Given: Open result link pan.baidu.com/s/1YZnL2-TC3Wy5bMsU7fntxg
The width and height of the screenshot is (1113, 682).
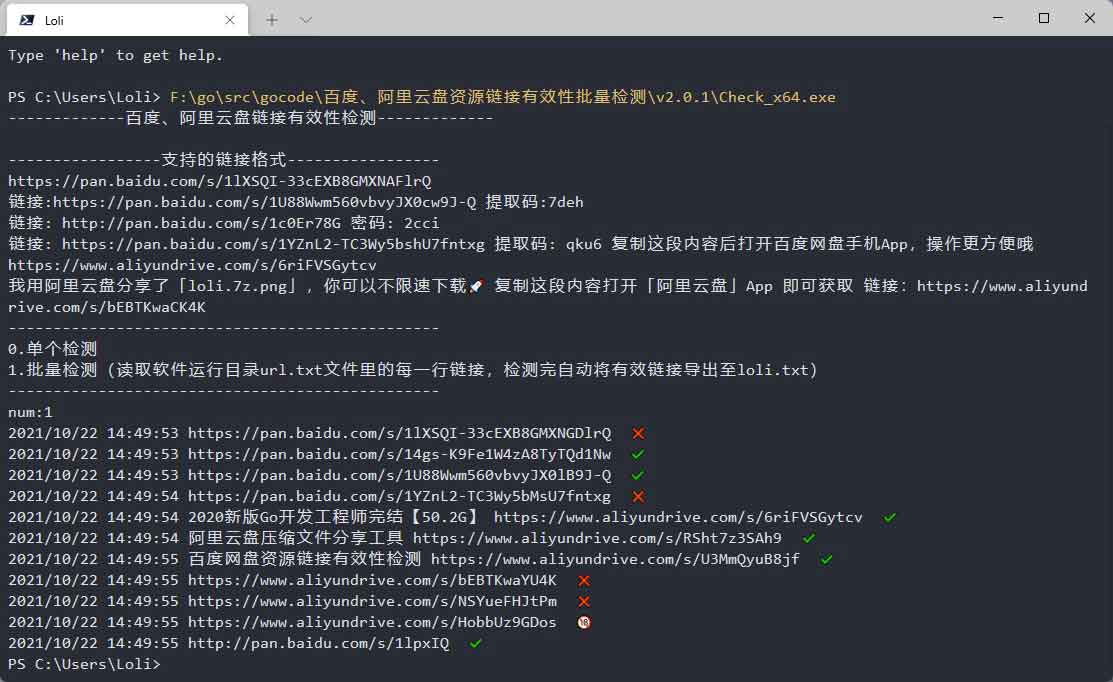Looking at the screenshot, I should tap(399, 496).
